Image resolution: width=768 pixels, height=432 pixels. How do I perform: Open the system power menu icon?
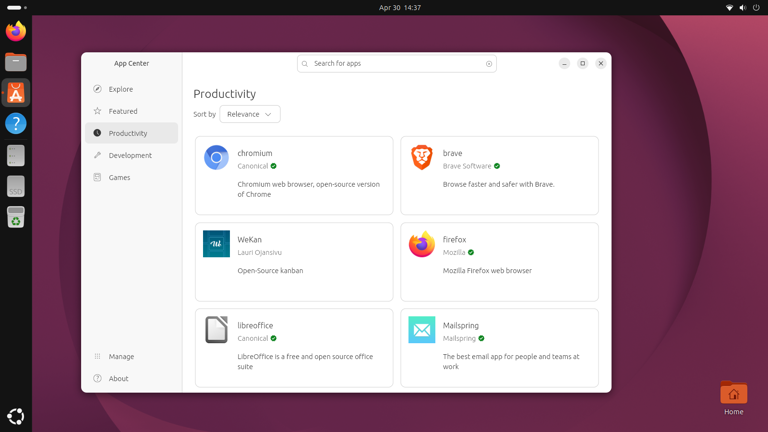tap(756, 7)
